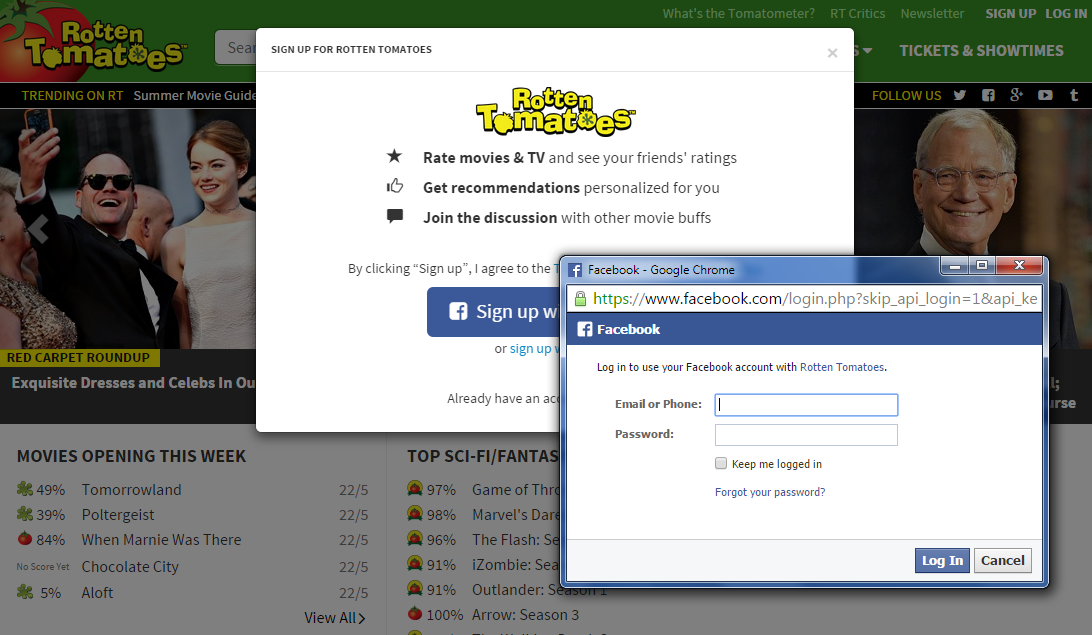Open Summer Movie Guide trending link
This screenshot has height=635, width=1092.
pyautogui.click(x=194, y=95)
